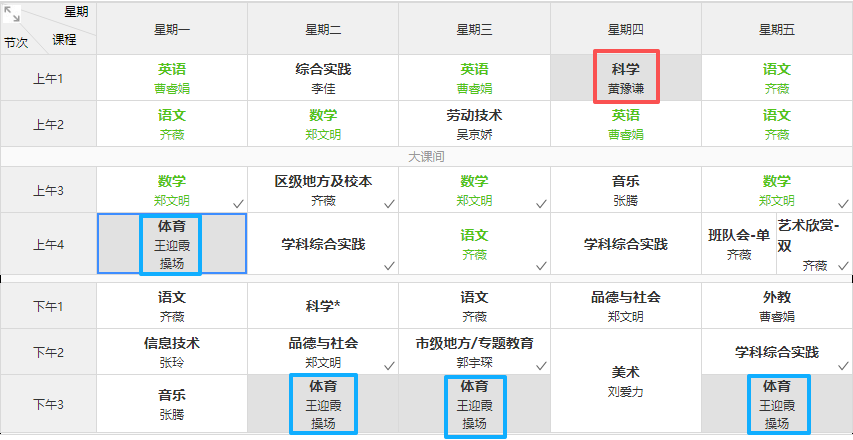Open Monday 上午1 英语 曹睿娟 cell
The width and height of the screenshot is (853, 440).
[172, 78]
